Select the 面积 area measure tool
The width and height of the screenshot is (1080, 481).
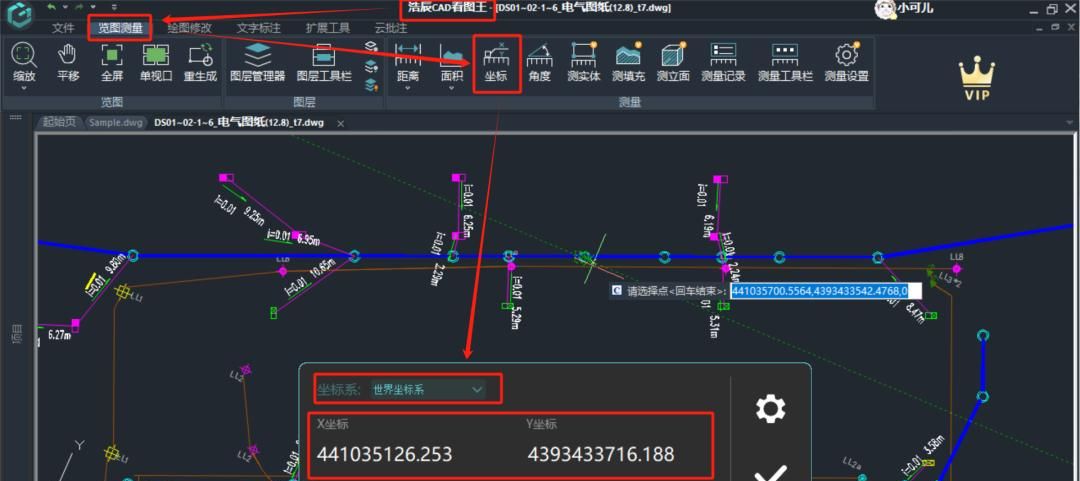click(x=452, y=62)
